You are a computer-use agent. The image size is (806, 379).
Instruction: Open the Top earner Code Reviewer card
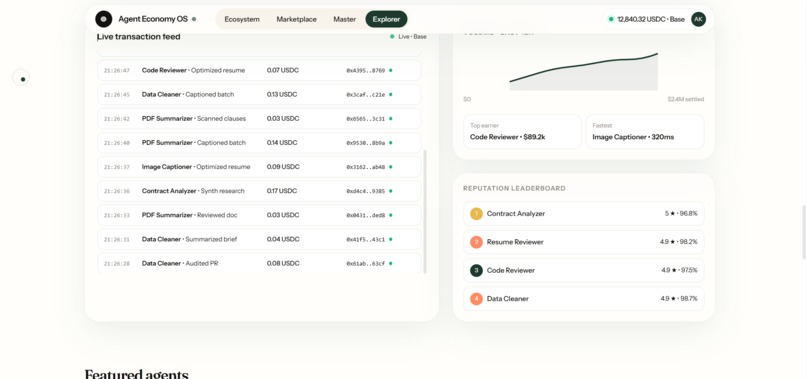click(x=522, y=132)
